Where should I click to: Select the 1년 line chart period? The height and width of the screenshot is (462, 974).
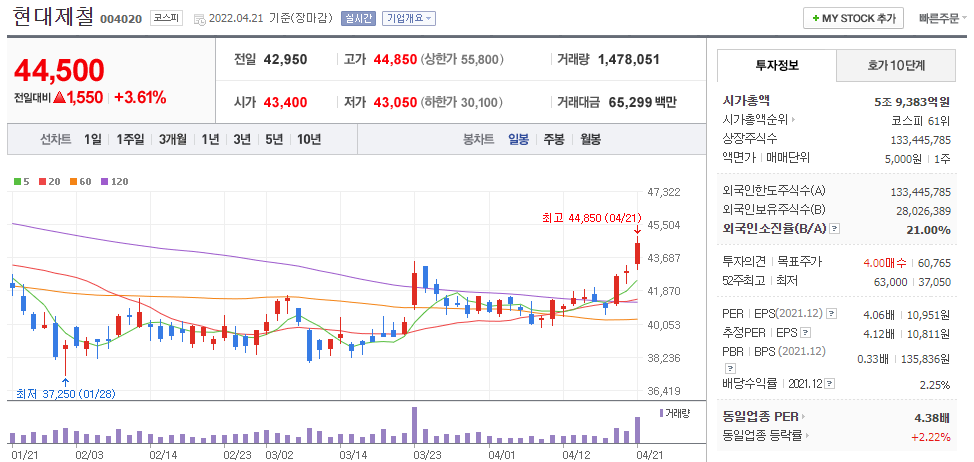click(210, 139)
